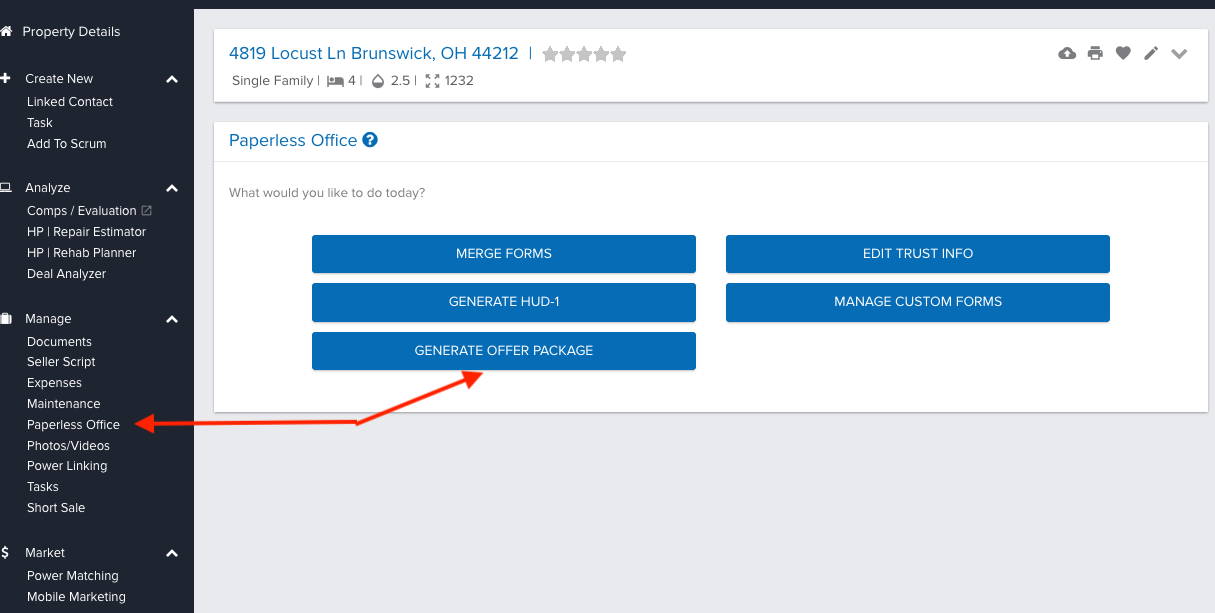Click the printer icon
This screenshot has height=613, width=1215.
coord(1095,54)
